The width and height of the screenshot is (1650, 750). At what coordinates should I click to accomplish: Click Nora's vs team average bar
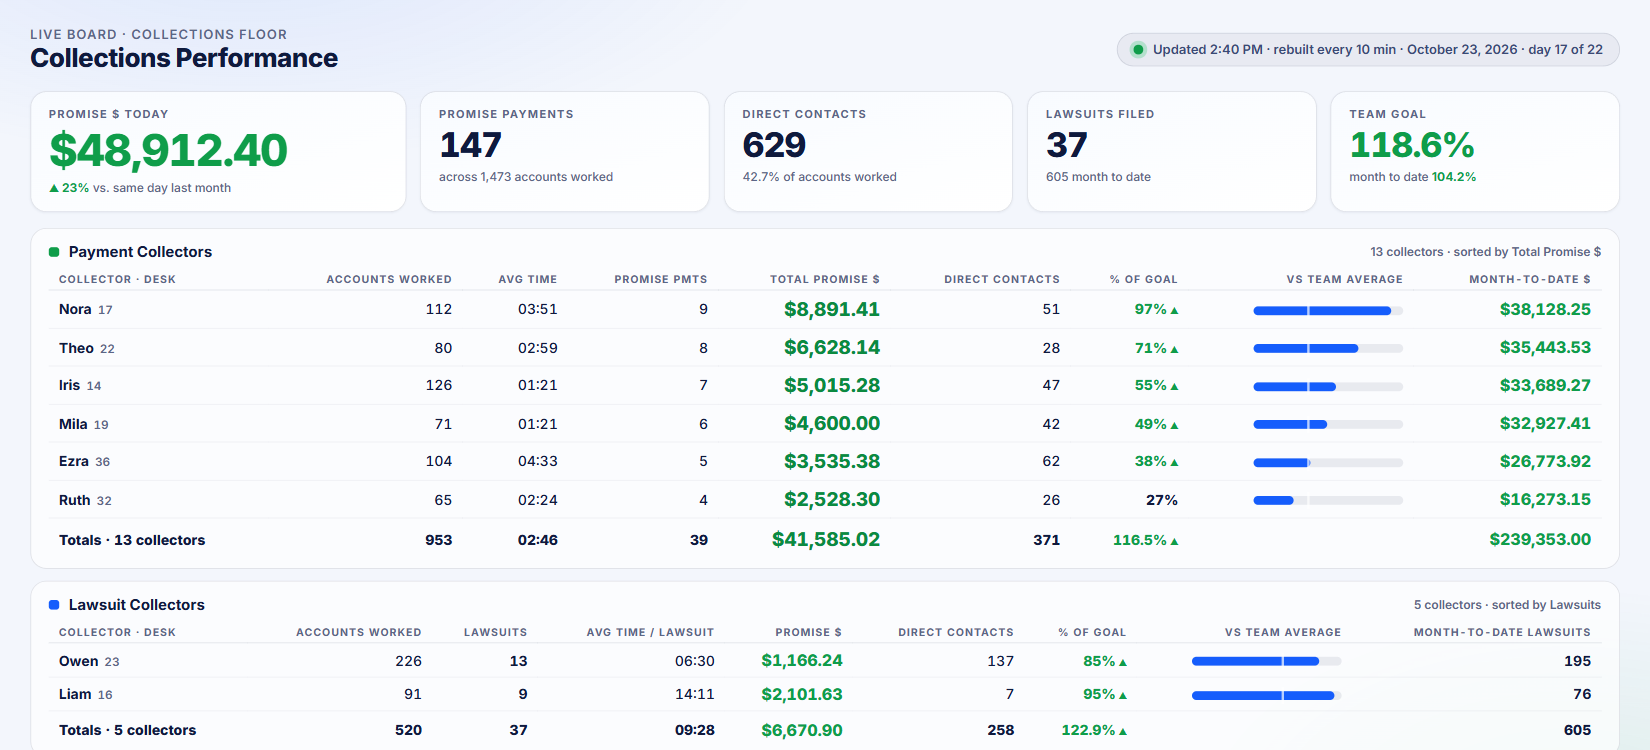(1328, 311)
